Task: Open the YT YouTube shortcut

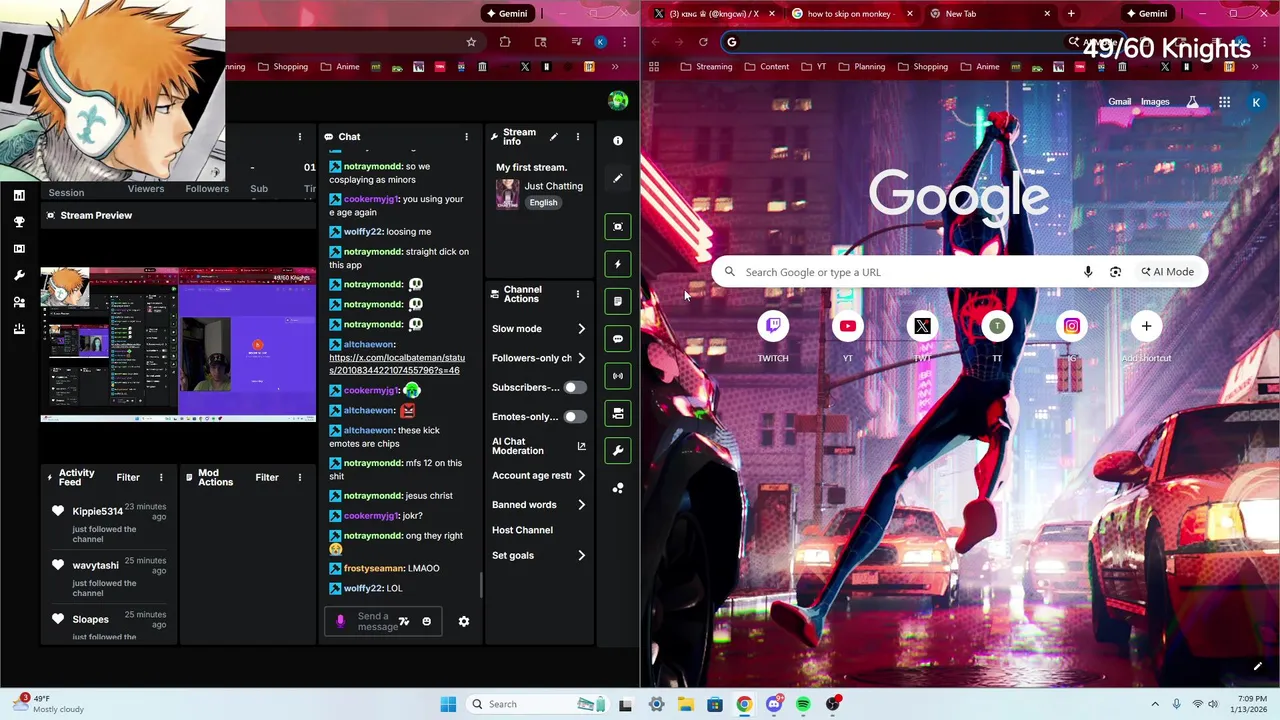Action: pos(848,326)
